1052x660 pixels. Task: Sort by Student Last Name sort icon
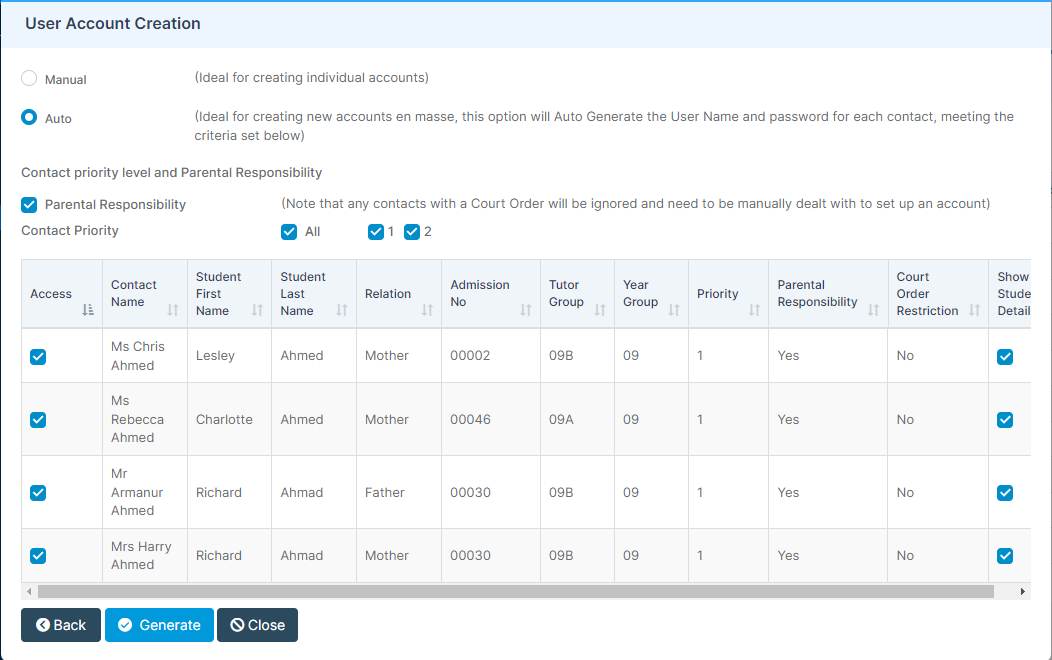click(342, 310)
